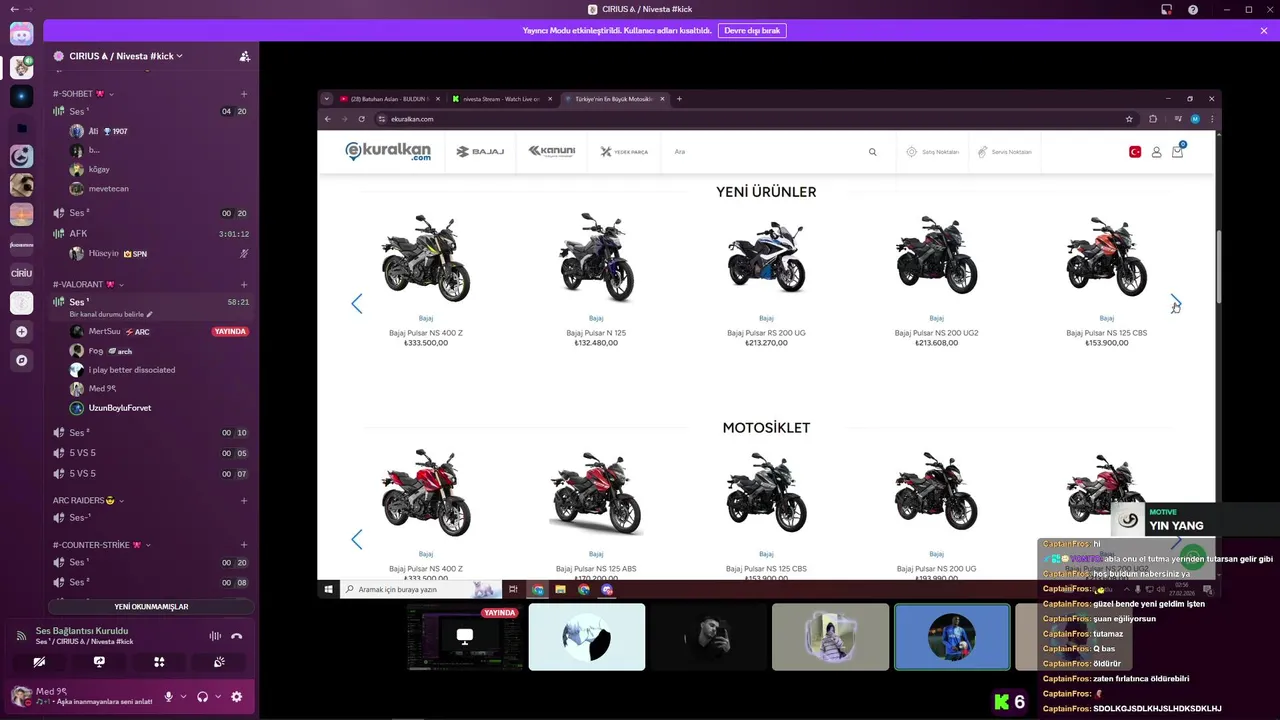Switch to the Batuhan Aslan YouTube tab
The image size is (1280, 720).
click(389, 99)
